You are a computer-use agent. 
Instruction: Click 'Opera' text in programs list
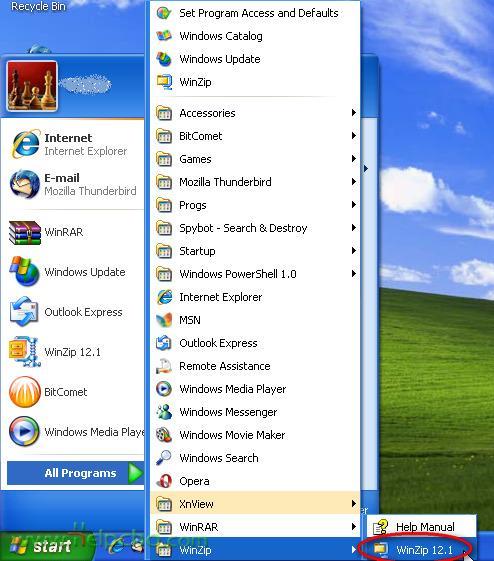(194, 482)
